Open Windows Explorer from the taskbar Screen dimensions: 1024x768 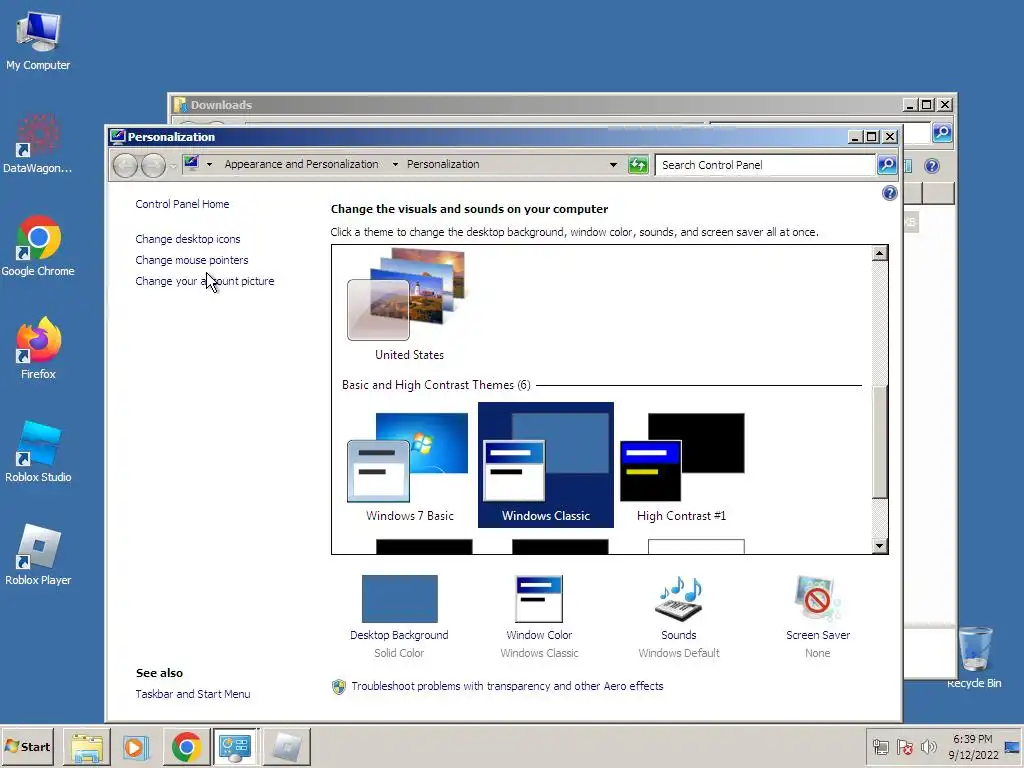point(87,746)
